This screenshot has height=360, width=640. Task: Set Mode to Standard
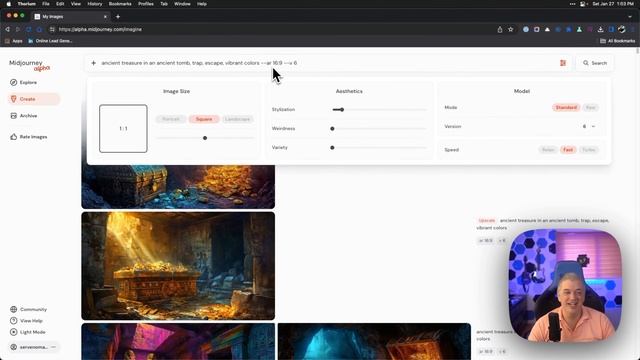click(566, 107)
